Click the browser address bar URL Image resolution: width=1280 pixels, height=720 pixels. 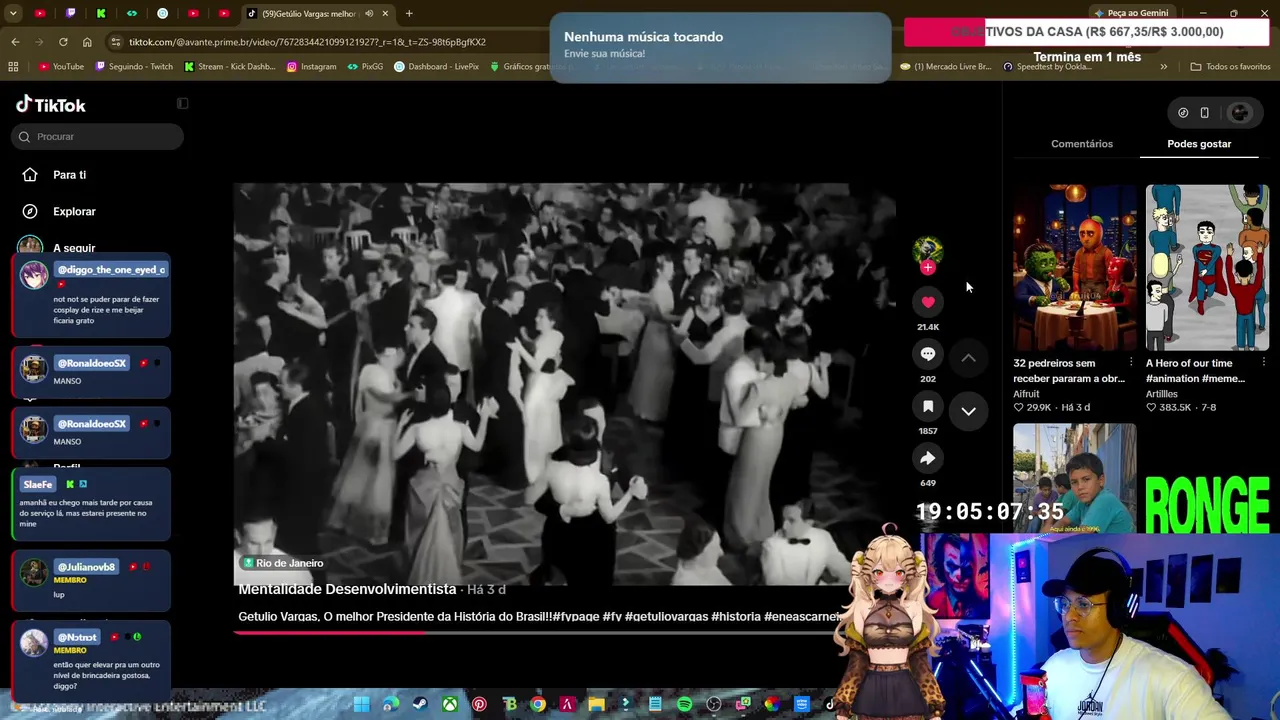(x=307, y=42)
